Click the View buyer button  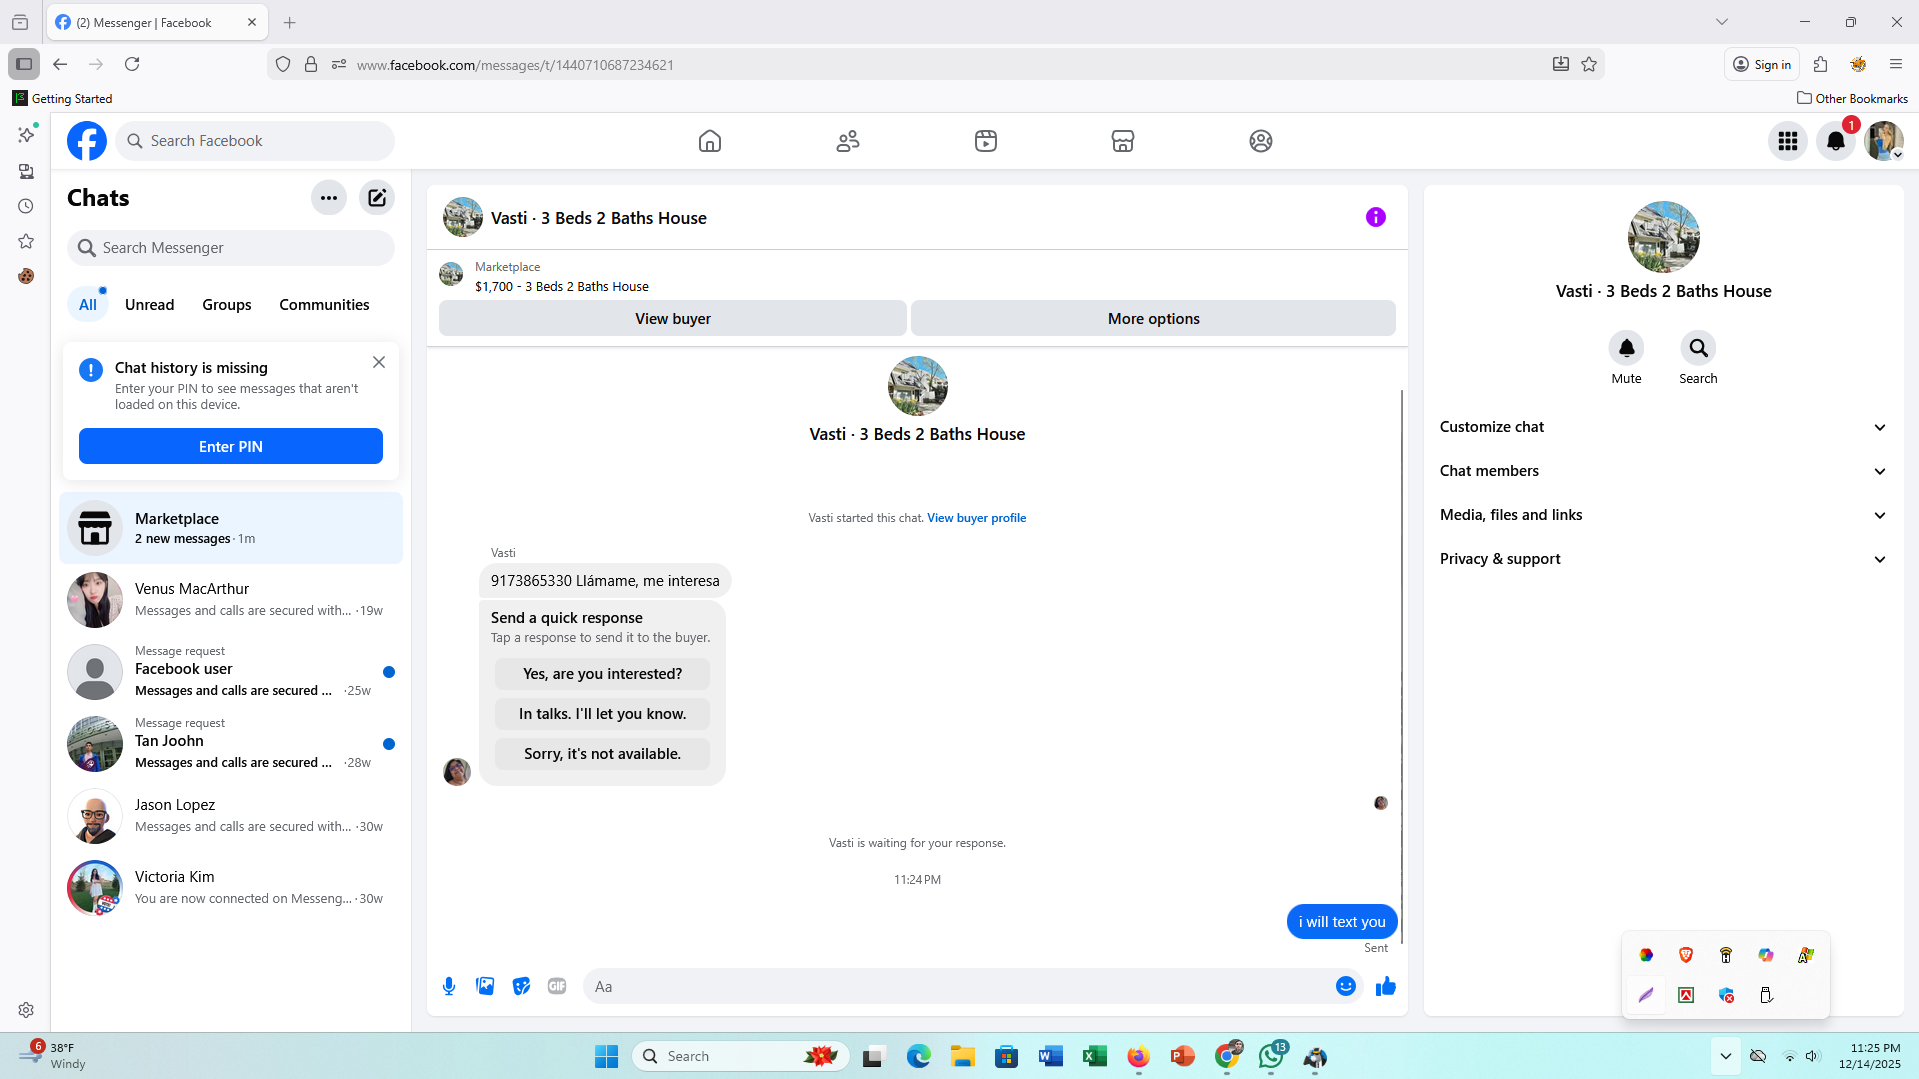coord(673,319)
